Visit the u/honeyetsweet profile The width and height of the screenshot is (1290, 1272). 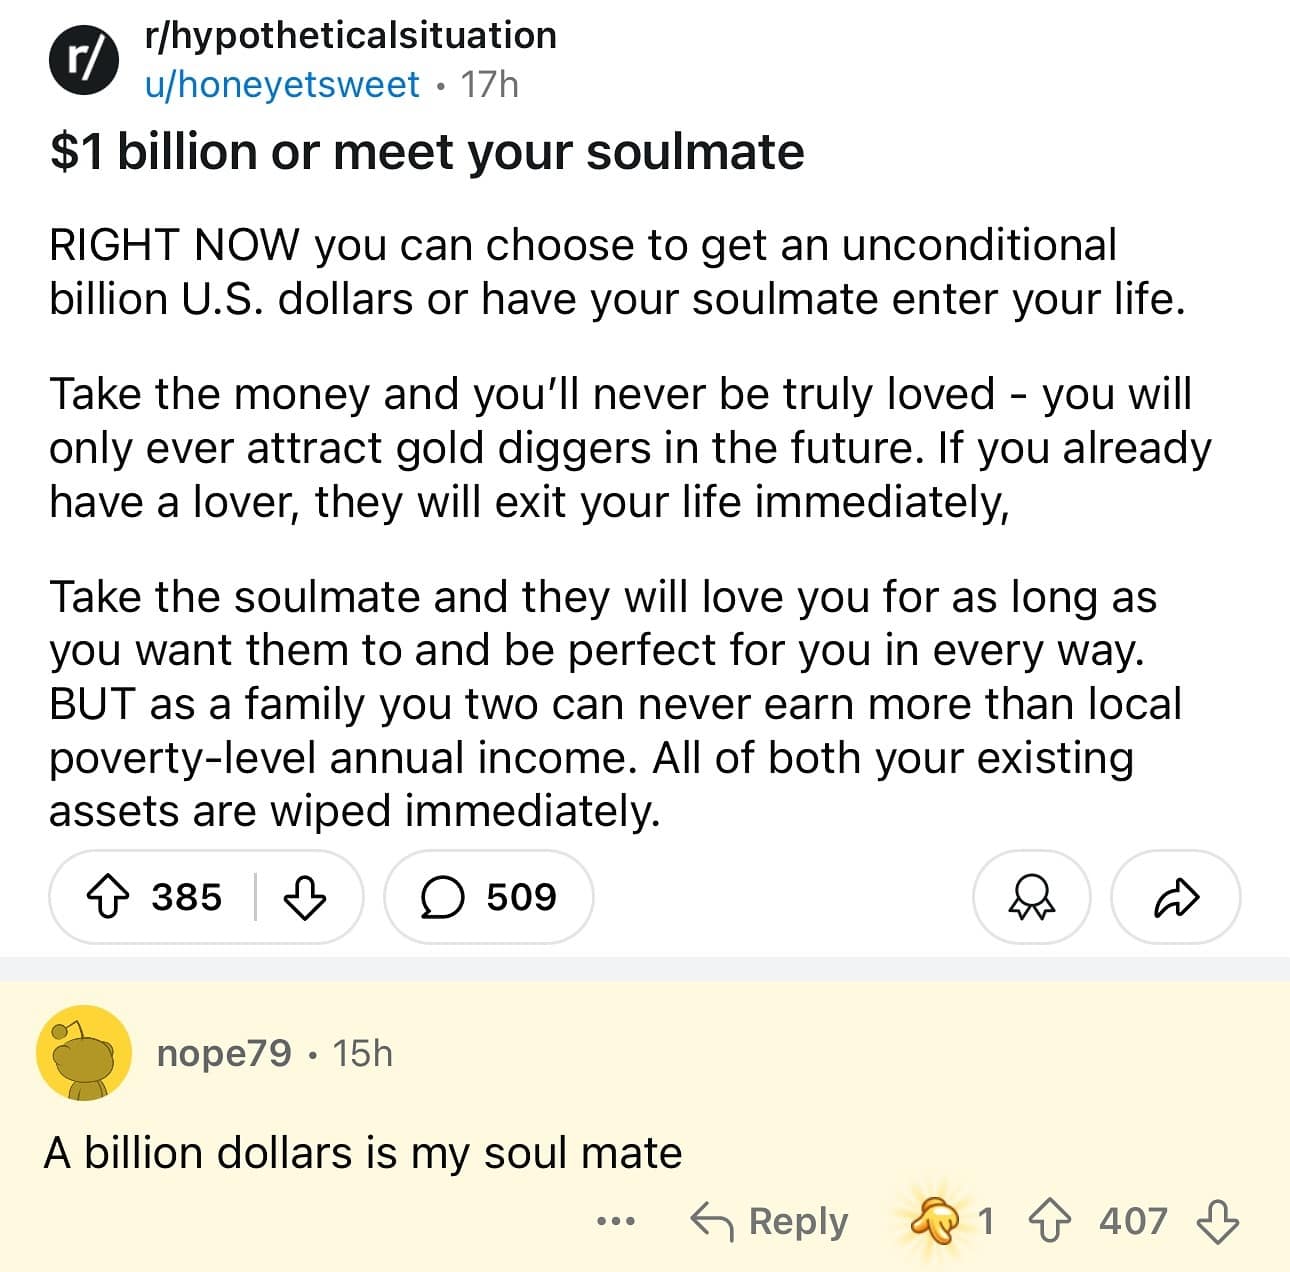[282, 85]
